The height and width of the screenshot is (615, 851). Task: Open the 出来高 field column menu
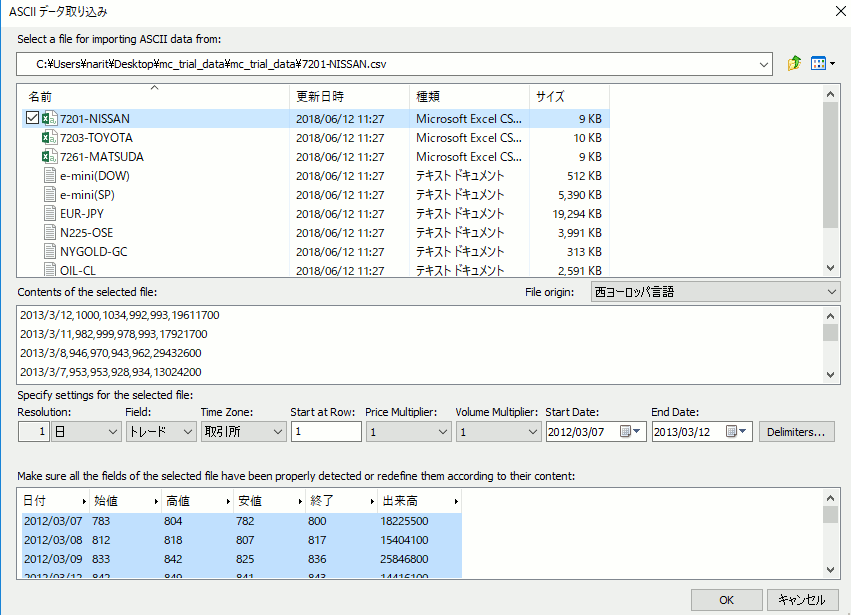coord(456,500)
